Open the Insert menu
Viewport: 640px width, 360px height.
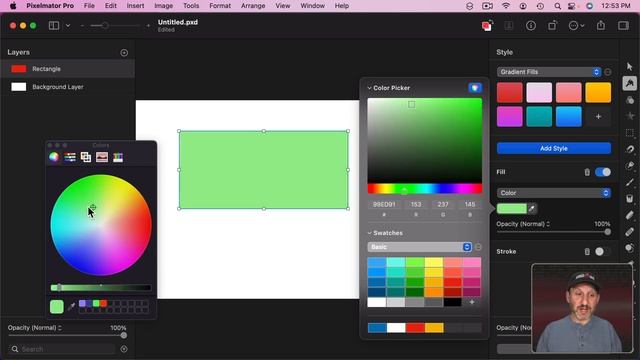135,6
